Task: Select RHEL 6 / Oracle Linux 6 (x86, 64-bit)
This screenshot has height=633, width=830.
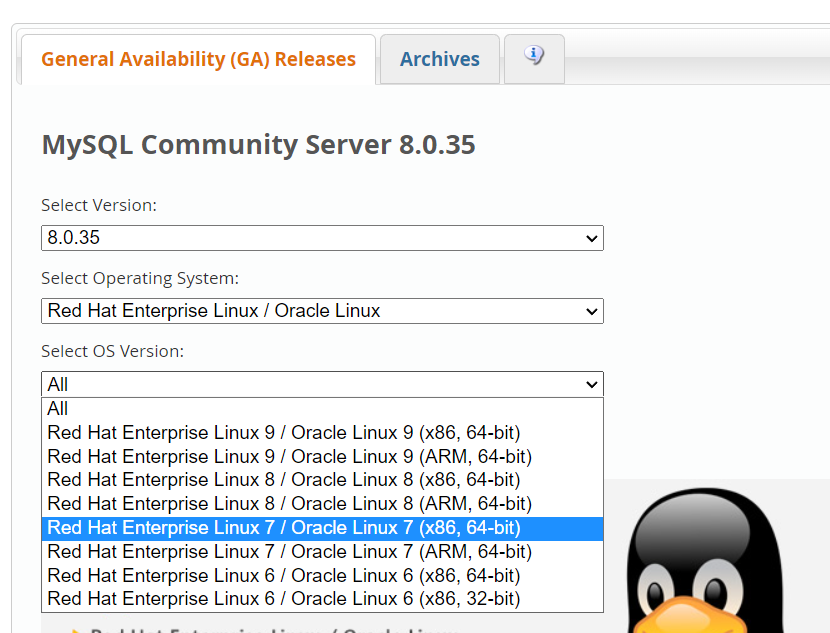Action: (x=322, y=576)
